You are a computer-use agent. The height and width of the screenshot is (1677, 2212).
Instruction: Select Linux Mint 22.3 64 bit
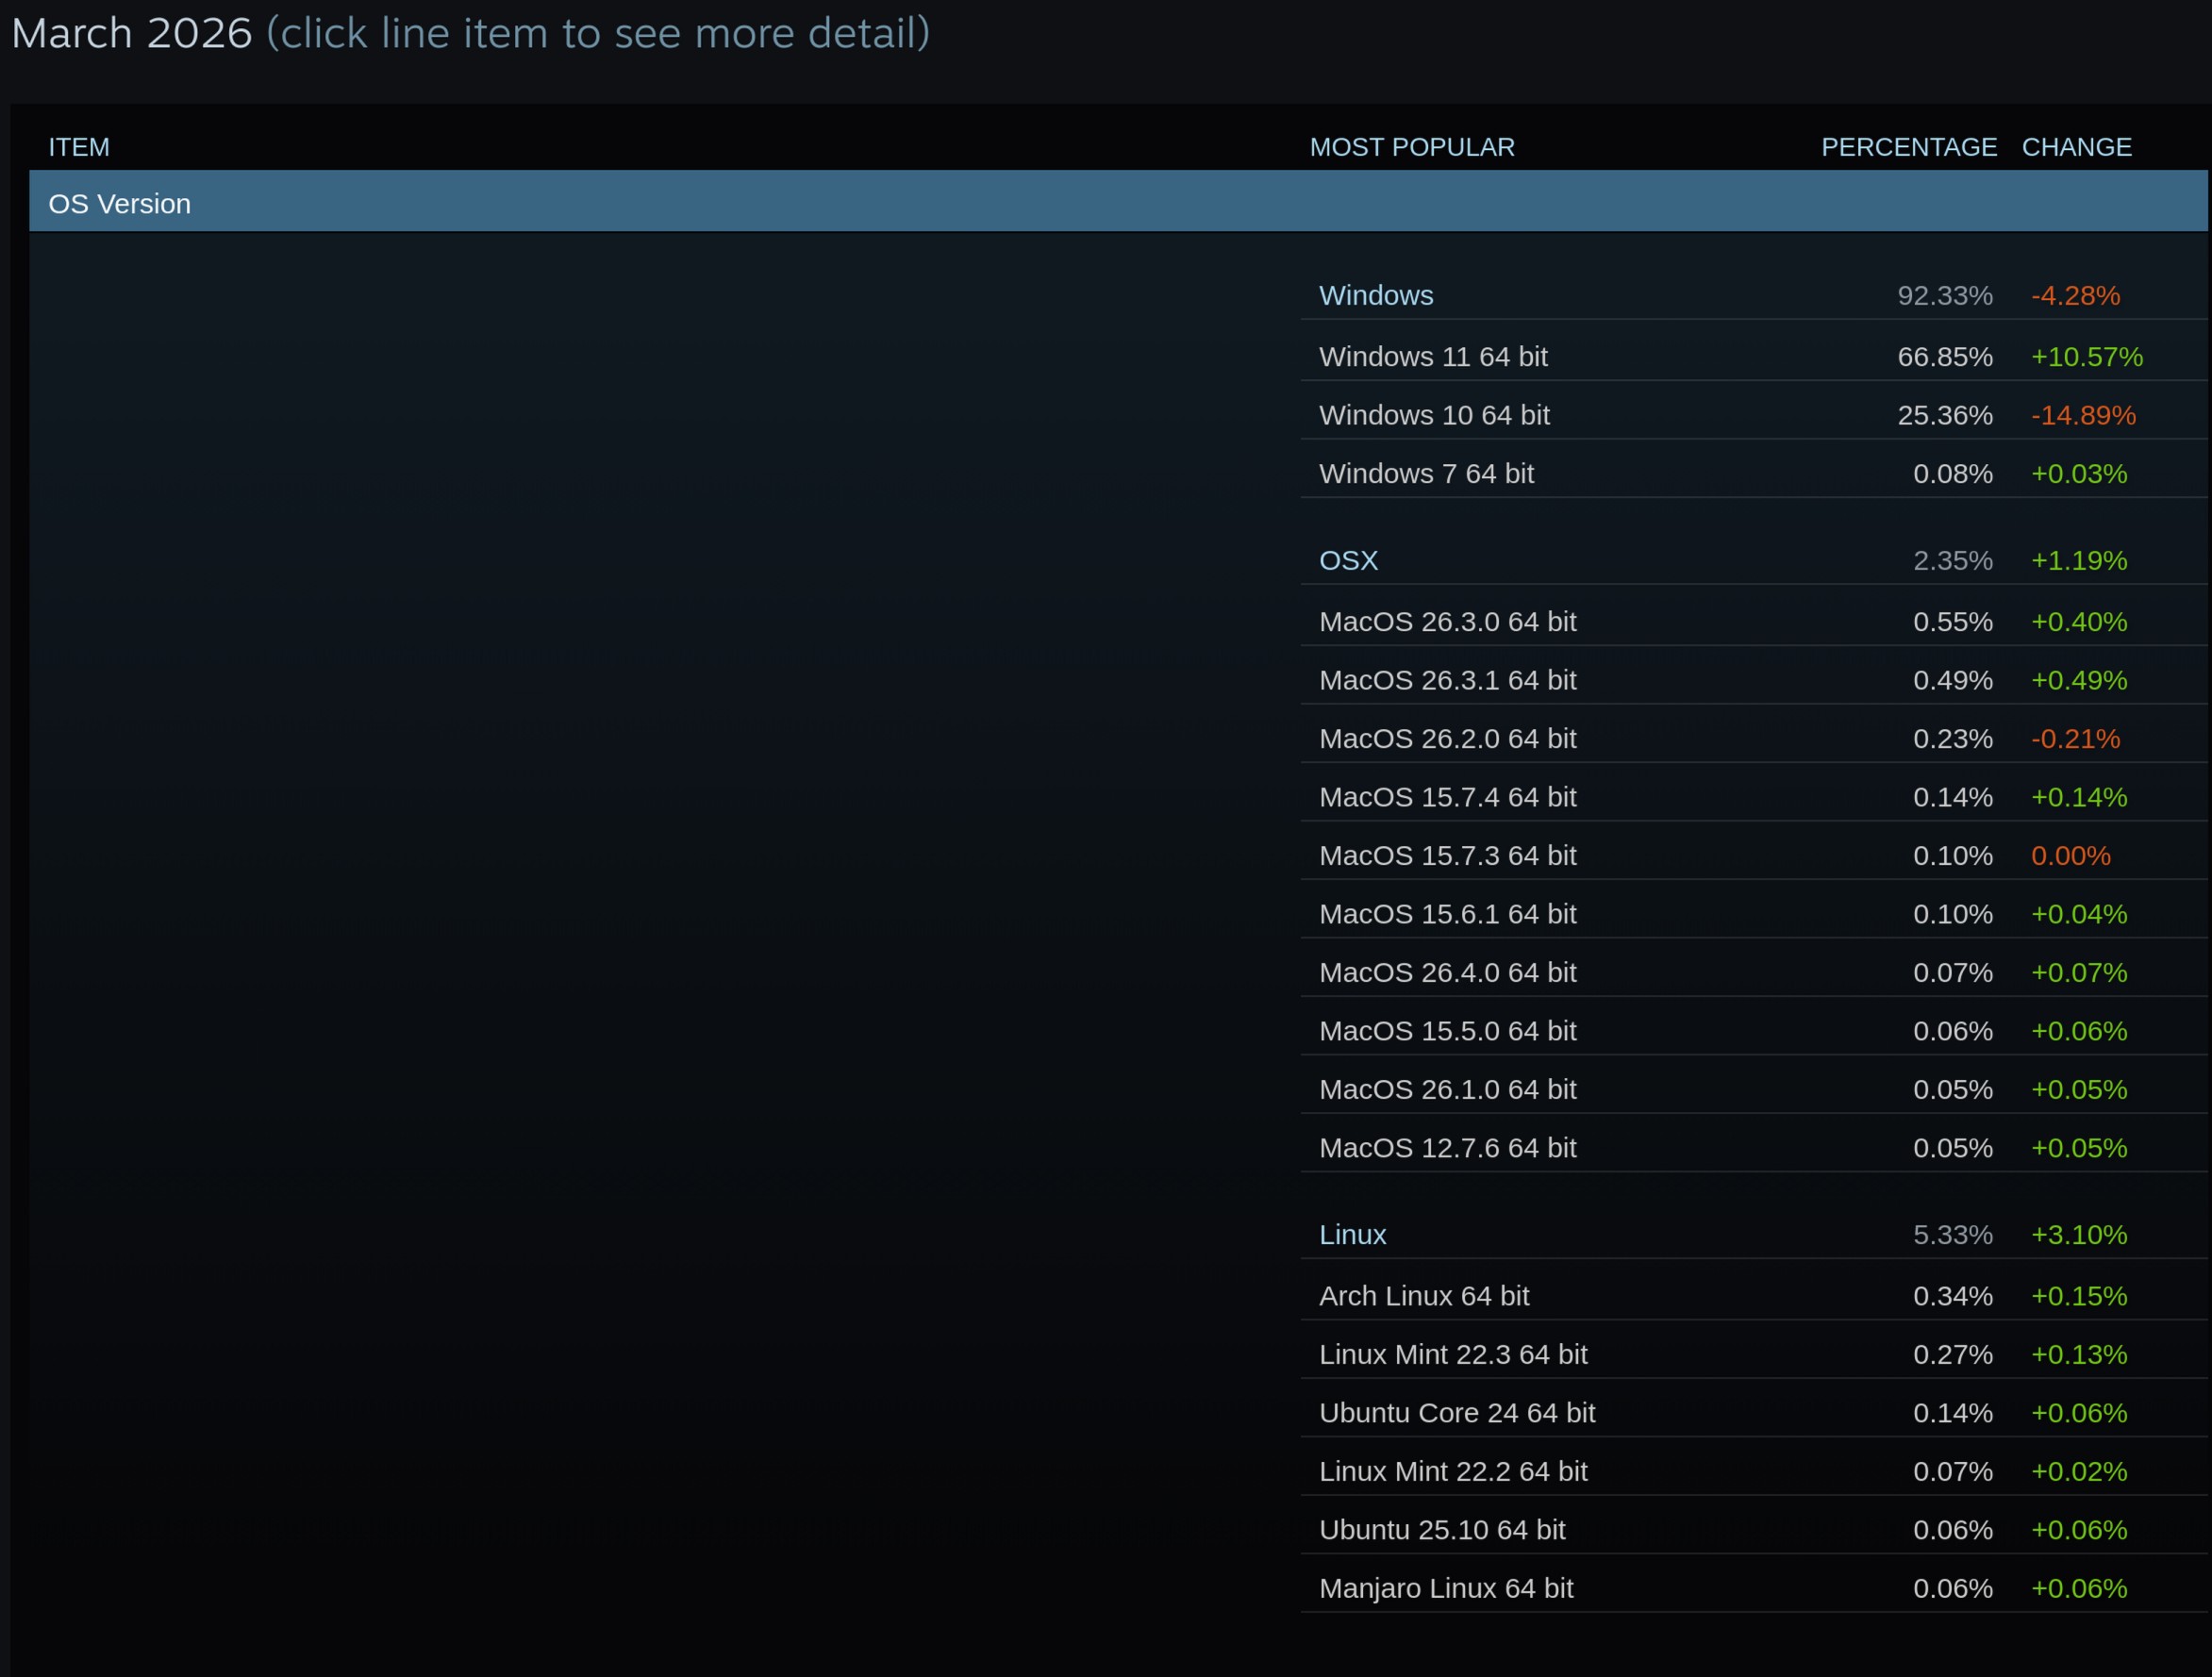tap(1452, 1355)
